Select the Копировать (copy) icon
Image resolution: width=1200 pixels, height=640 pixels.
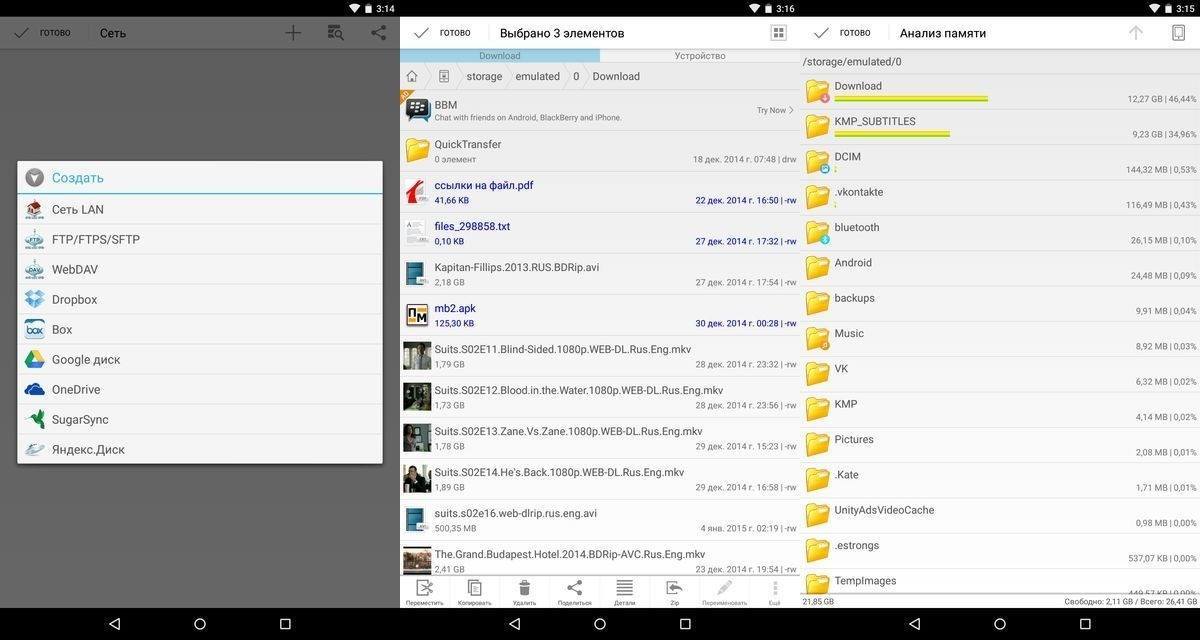pyautogui.click(x=473, y=590)
